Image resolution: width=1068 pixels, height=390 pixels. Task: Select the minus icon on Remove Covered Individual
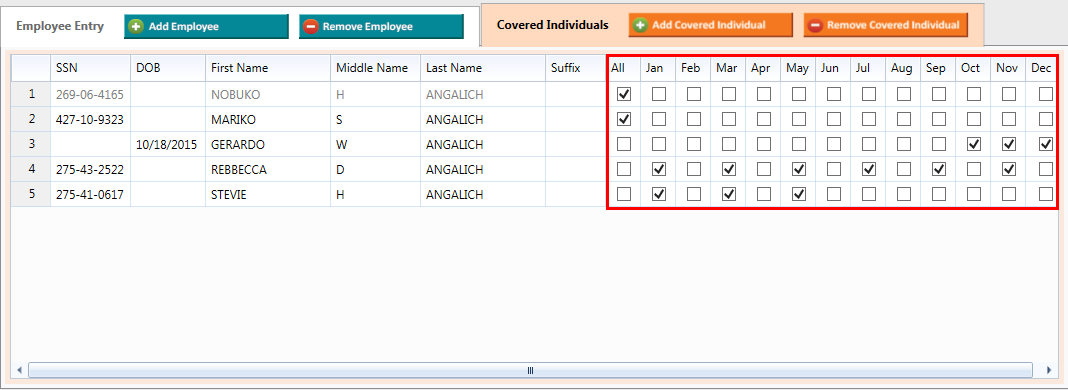click(x=815, y=25)
